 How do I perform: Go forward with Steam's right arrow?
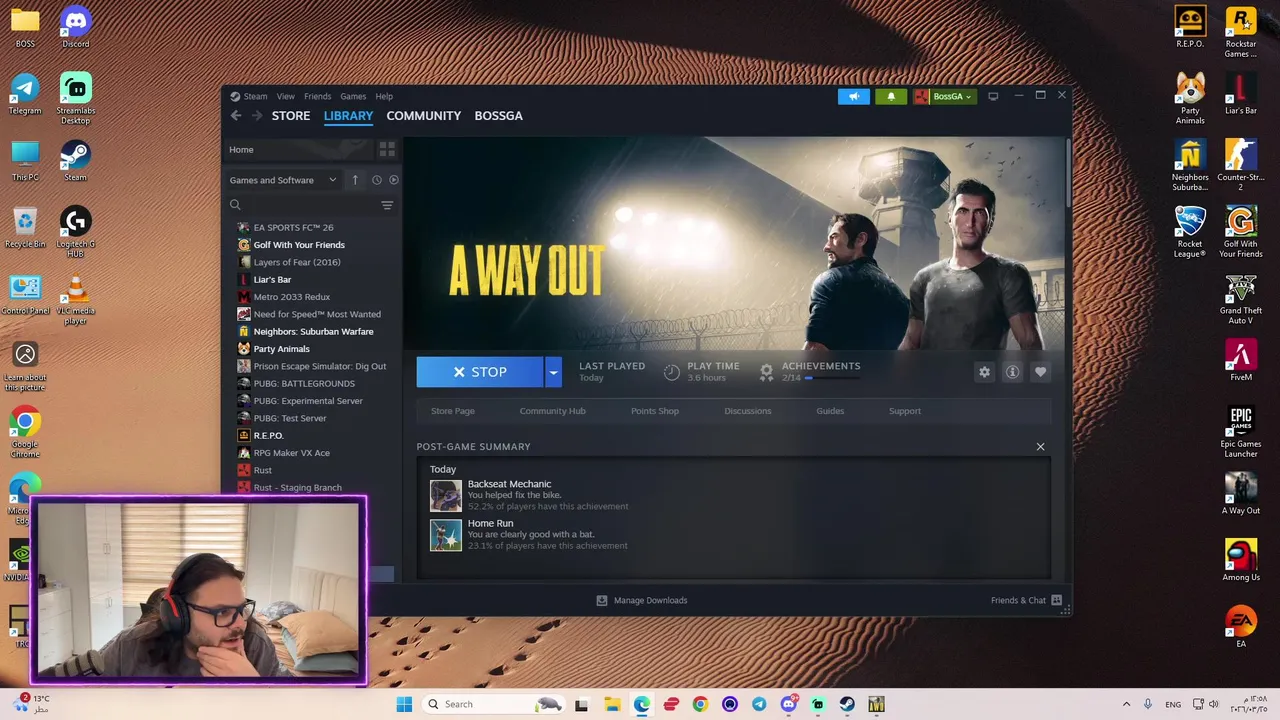coord(257,116)
